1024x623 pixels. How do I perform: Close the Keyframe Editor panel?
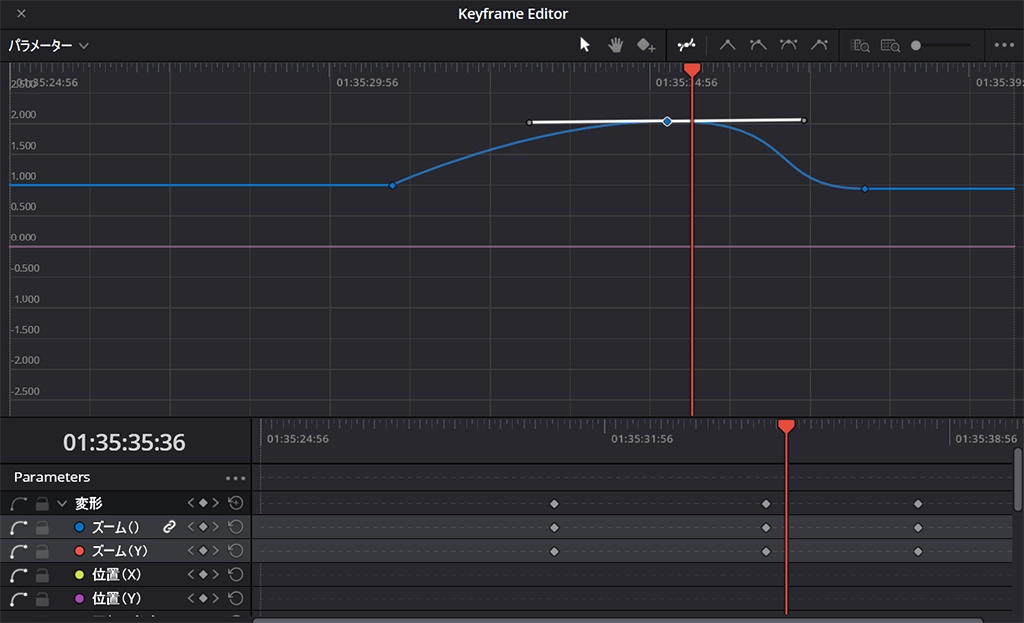[x=22, y=14]
